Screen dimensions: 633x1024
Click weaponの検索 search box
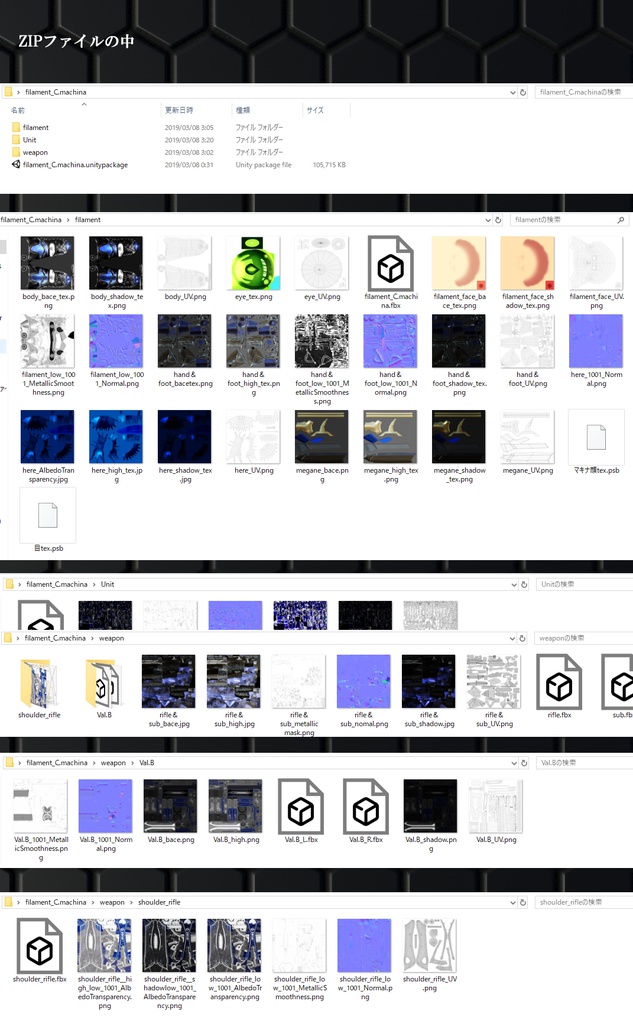pyautogui.click(x=583, y=638)
